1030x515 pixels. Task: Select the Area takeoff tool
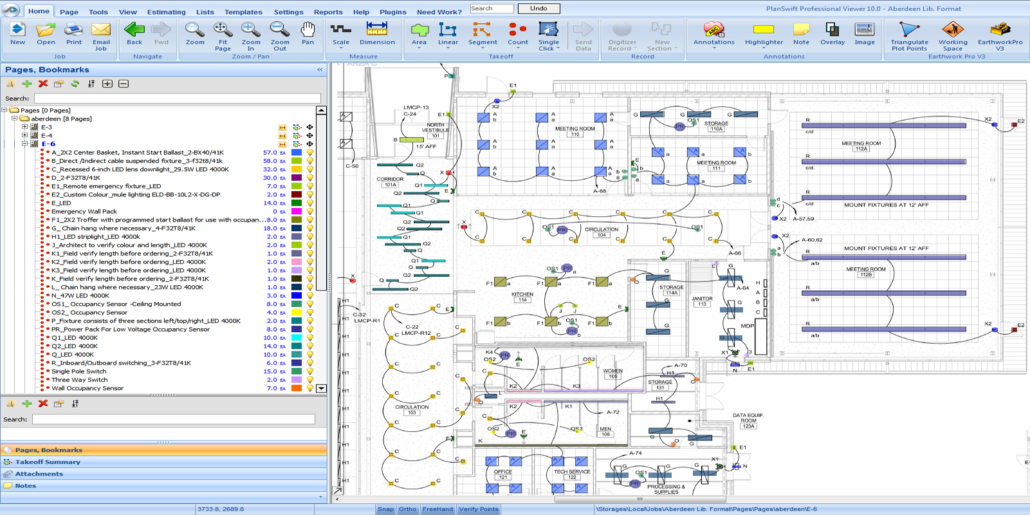(419, 35)
